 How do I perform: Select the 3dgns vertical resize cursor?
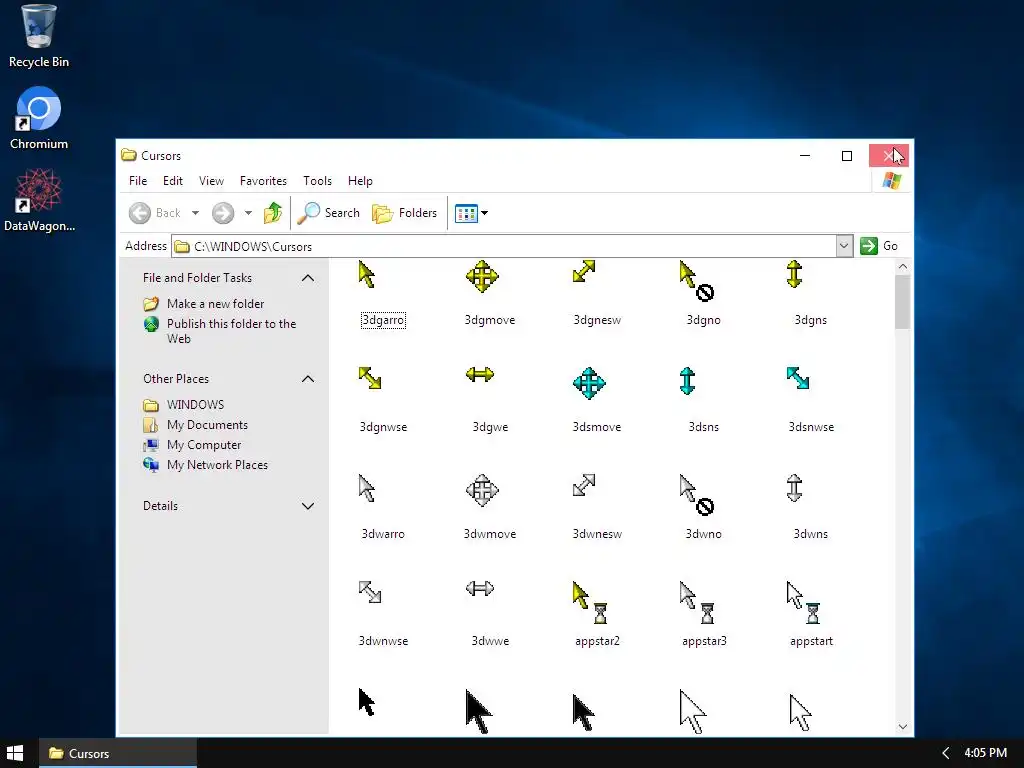794,274
